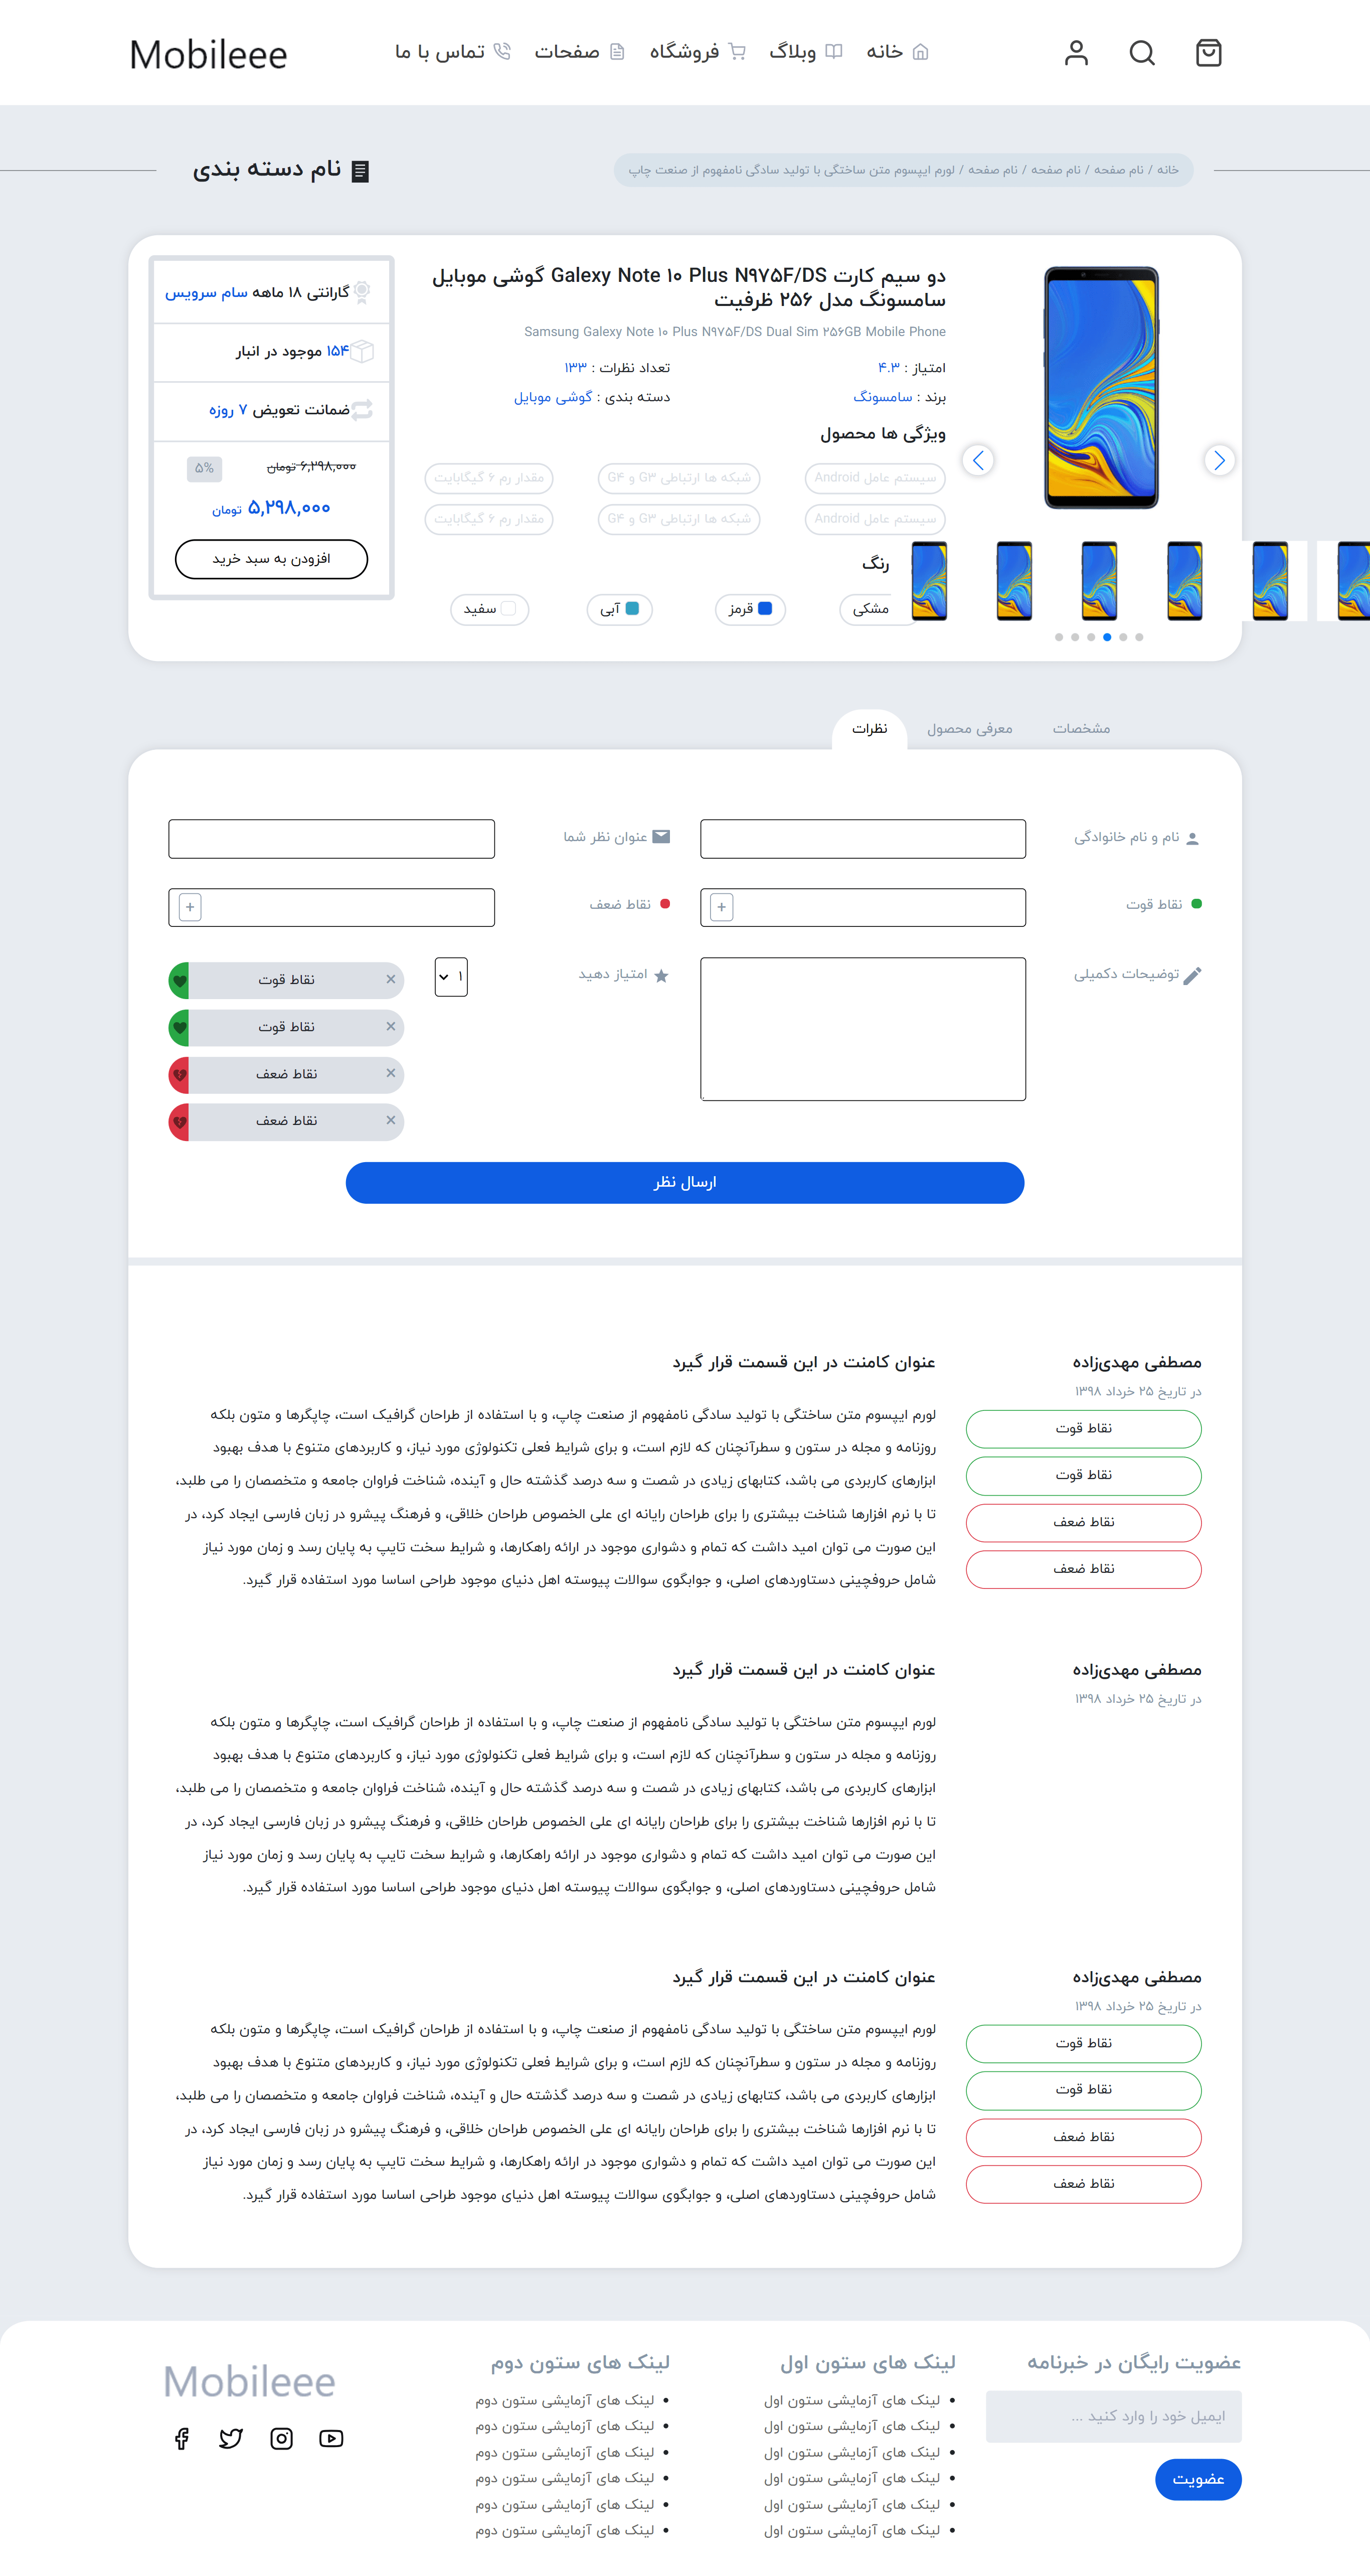The width and height of the screenshot is (1370, 2576).
Task: Click the stock box icon
Action: [362, 351]
